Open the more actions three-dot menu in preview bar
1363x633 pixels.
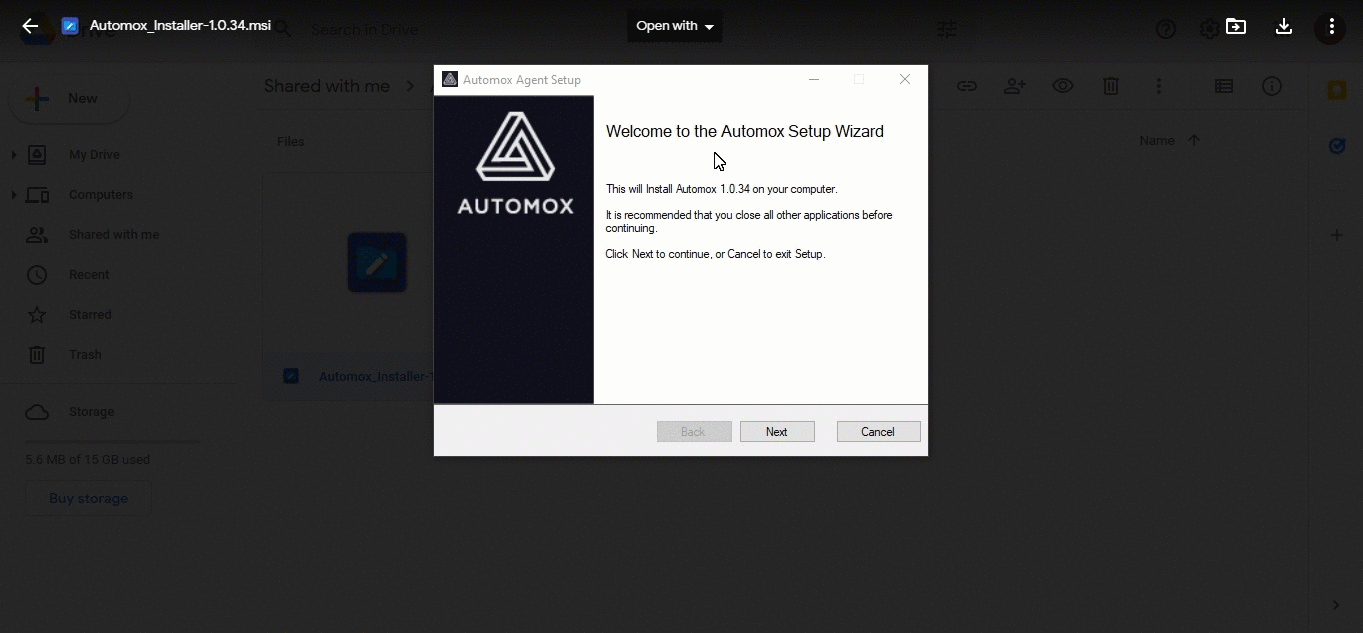(1331, 27)
